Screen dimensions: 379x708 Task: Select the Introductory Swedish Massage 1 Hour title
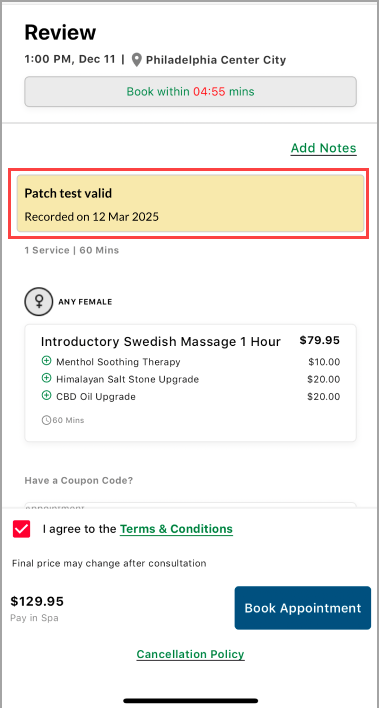point(161,341)
